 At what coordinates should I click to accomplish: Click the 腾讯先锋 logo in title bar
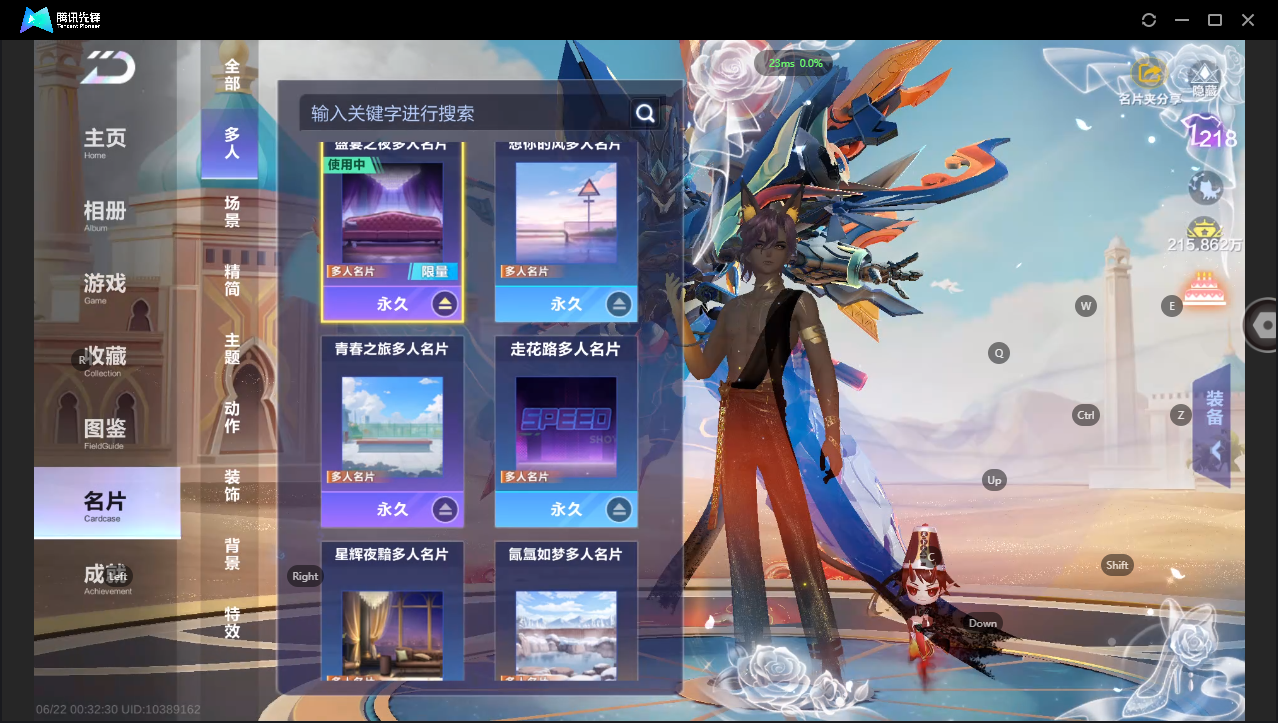(62, 19)
